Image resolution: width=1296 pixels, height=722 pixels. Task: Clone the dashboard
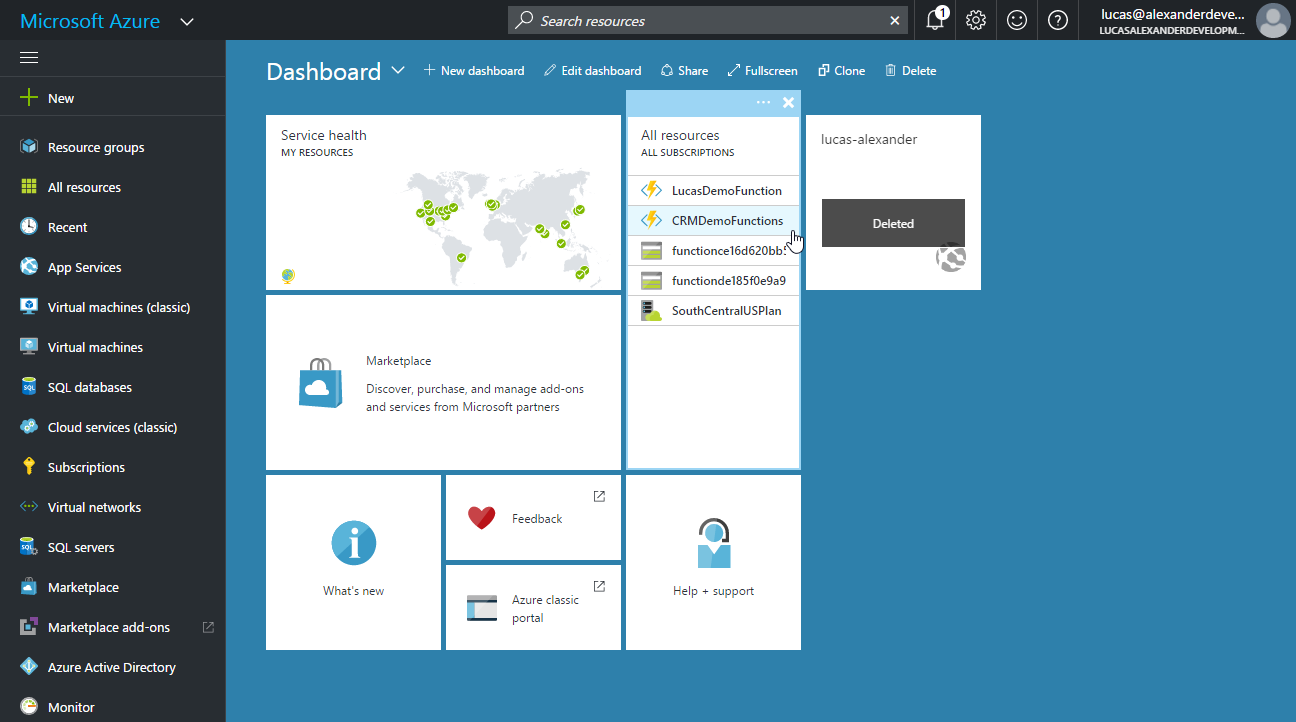[841, 71]
